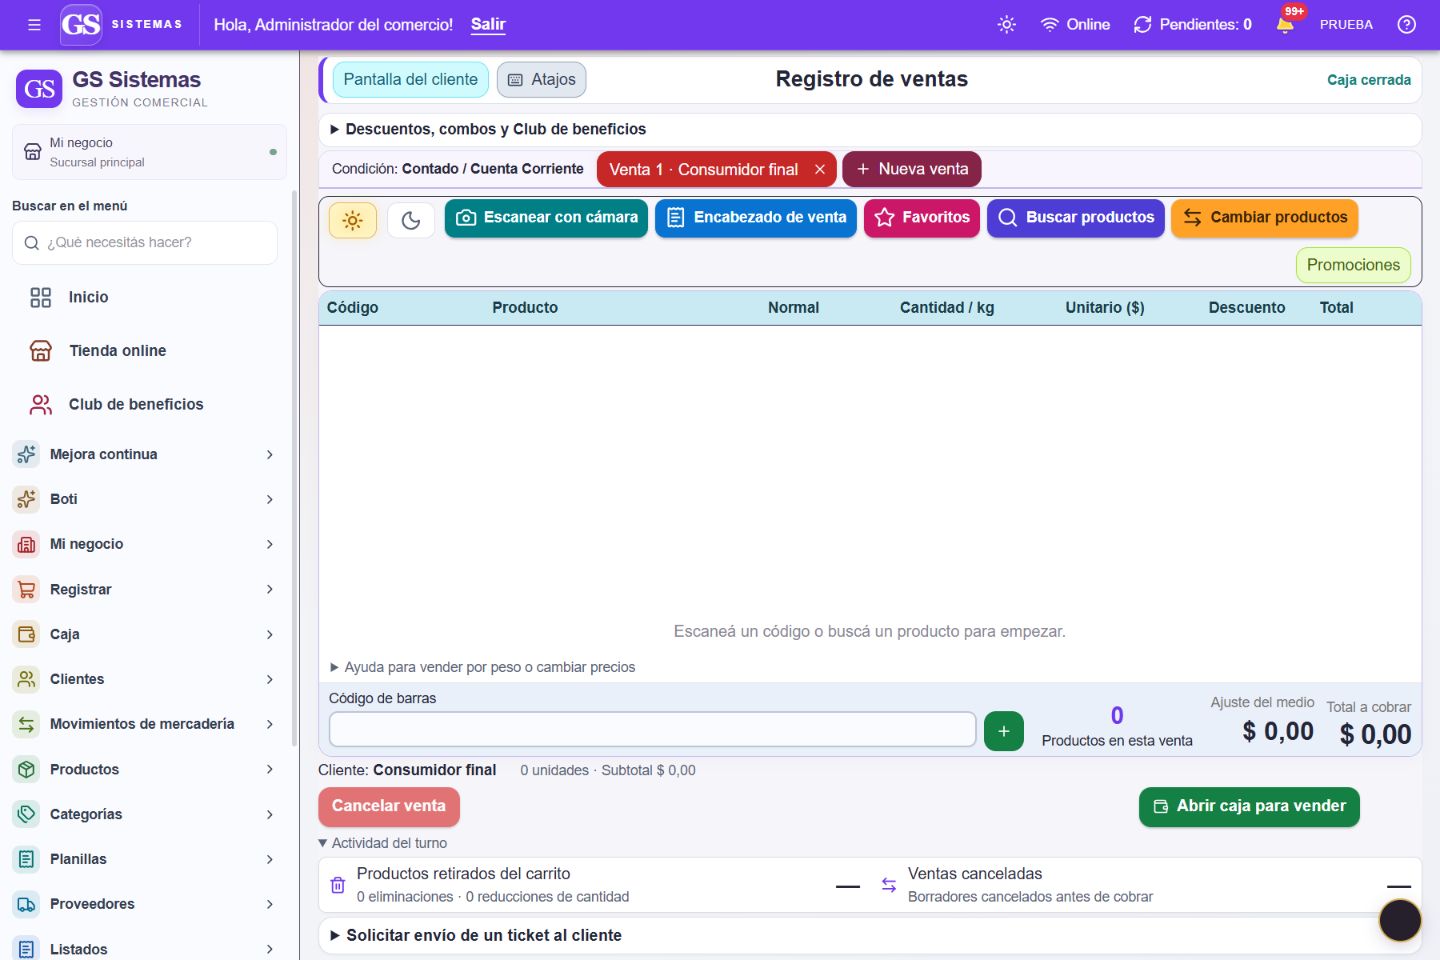Expand the Registrar menu
The image size is (1440, 960).
(x=147, y=589)
